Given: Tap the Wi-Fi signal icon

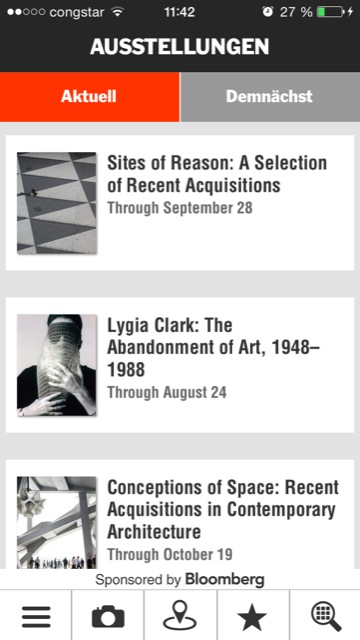Looking at the screenshot, I should pyautogui.click(x=118, y=12).
